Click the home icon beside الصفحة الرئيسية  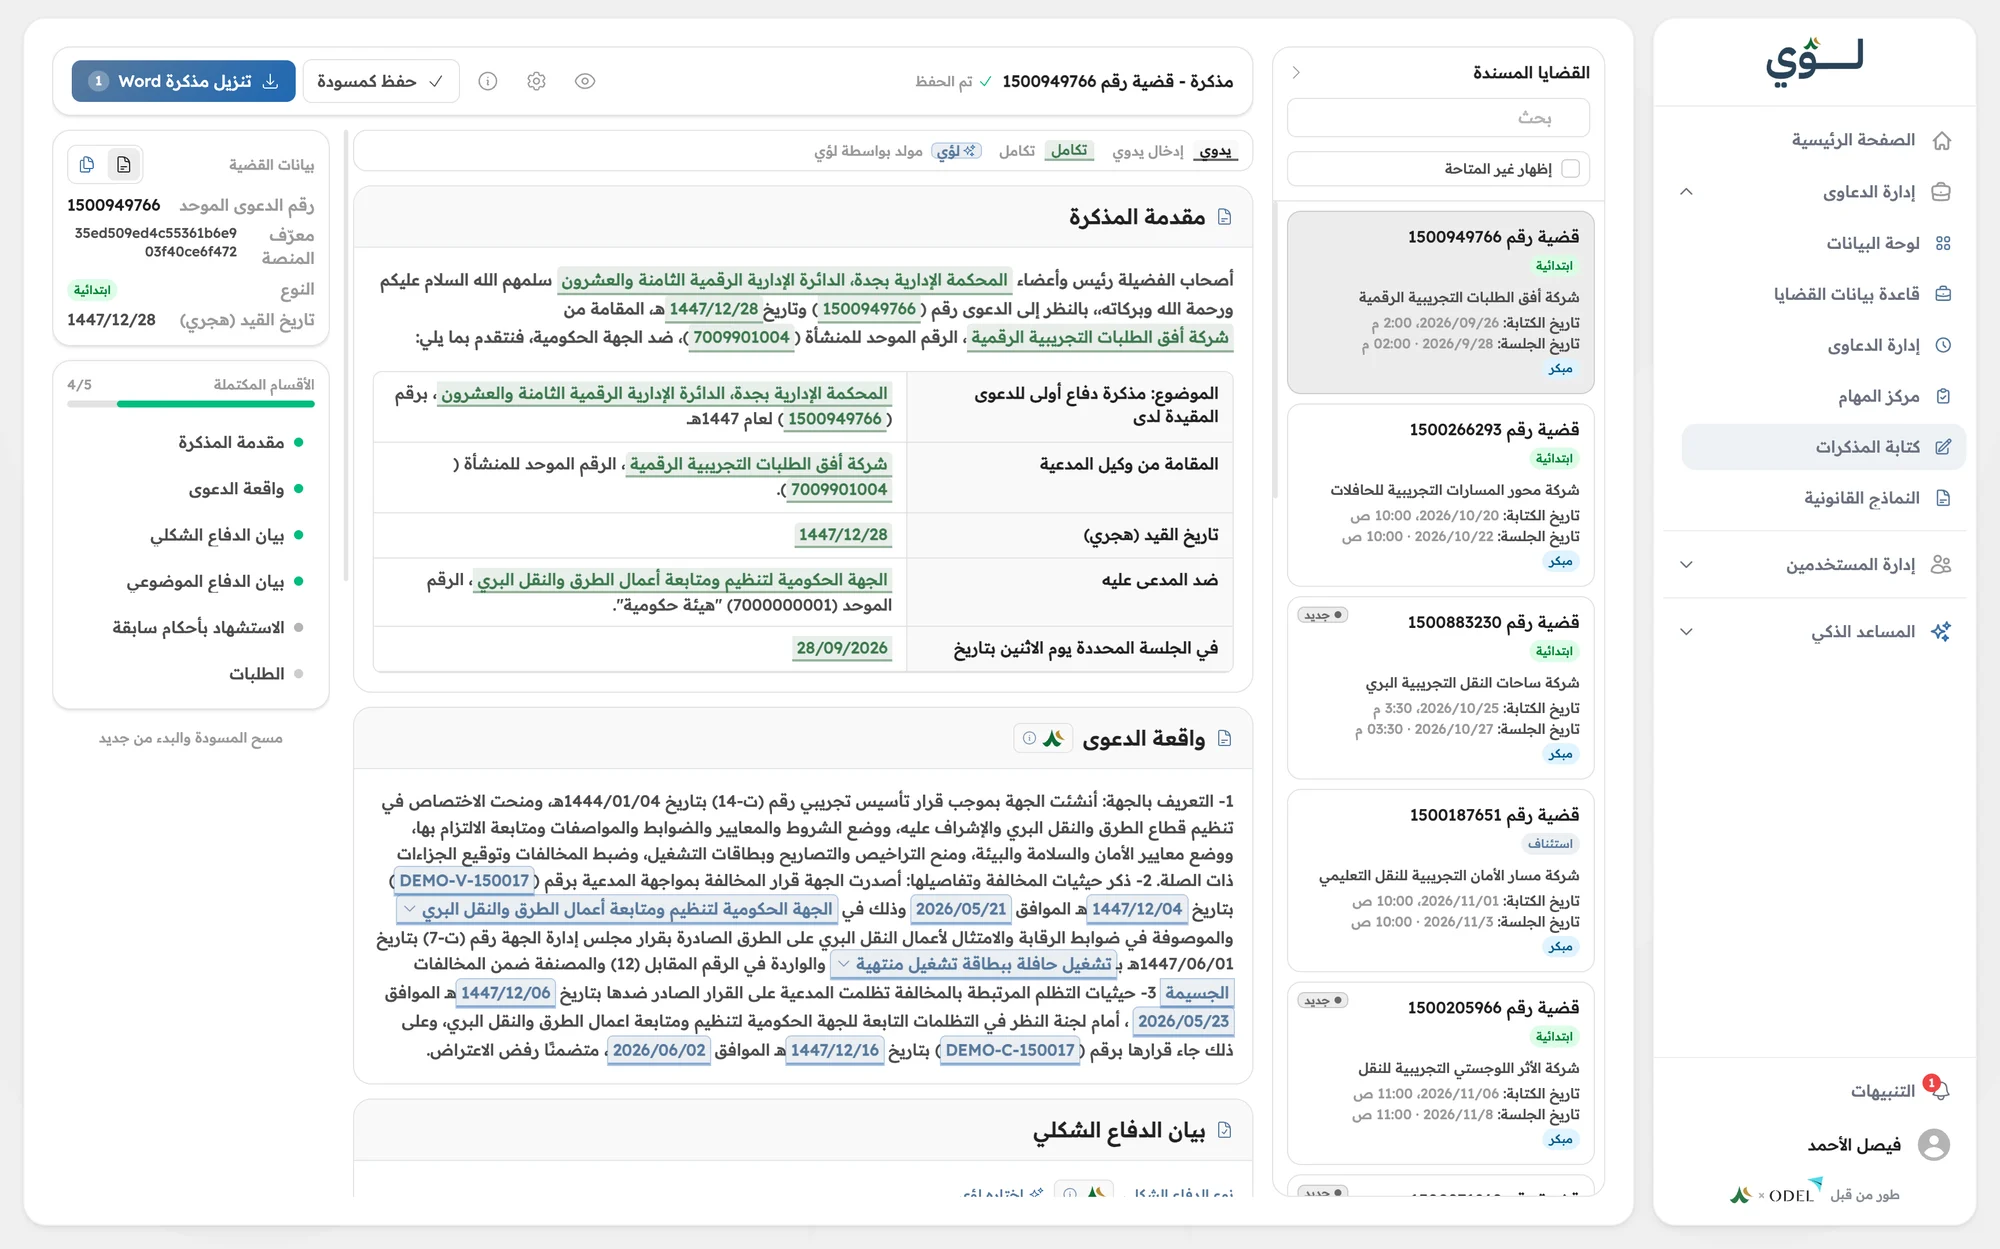point(1942,140)
